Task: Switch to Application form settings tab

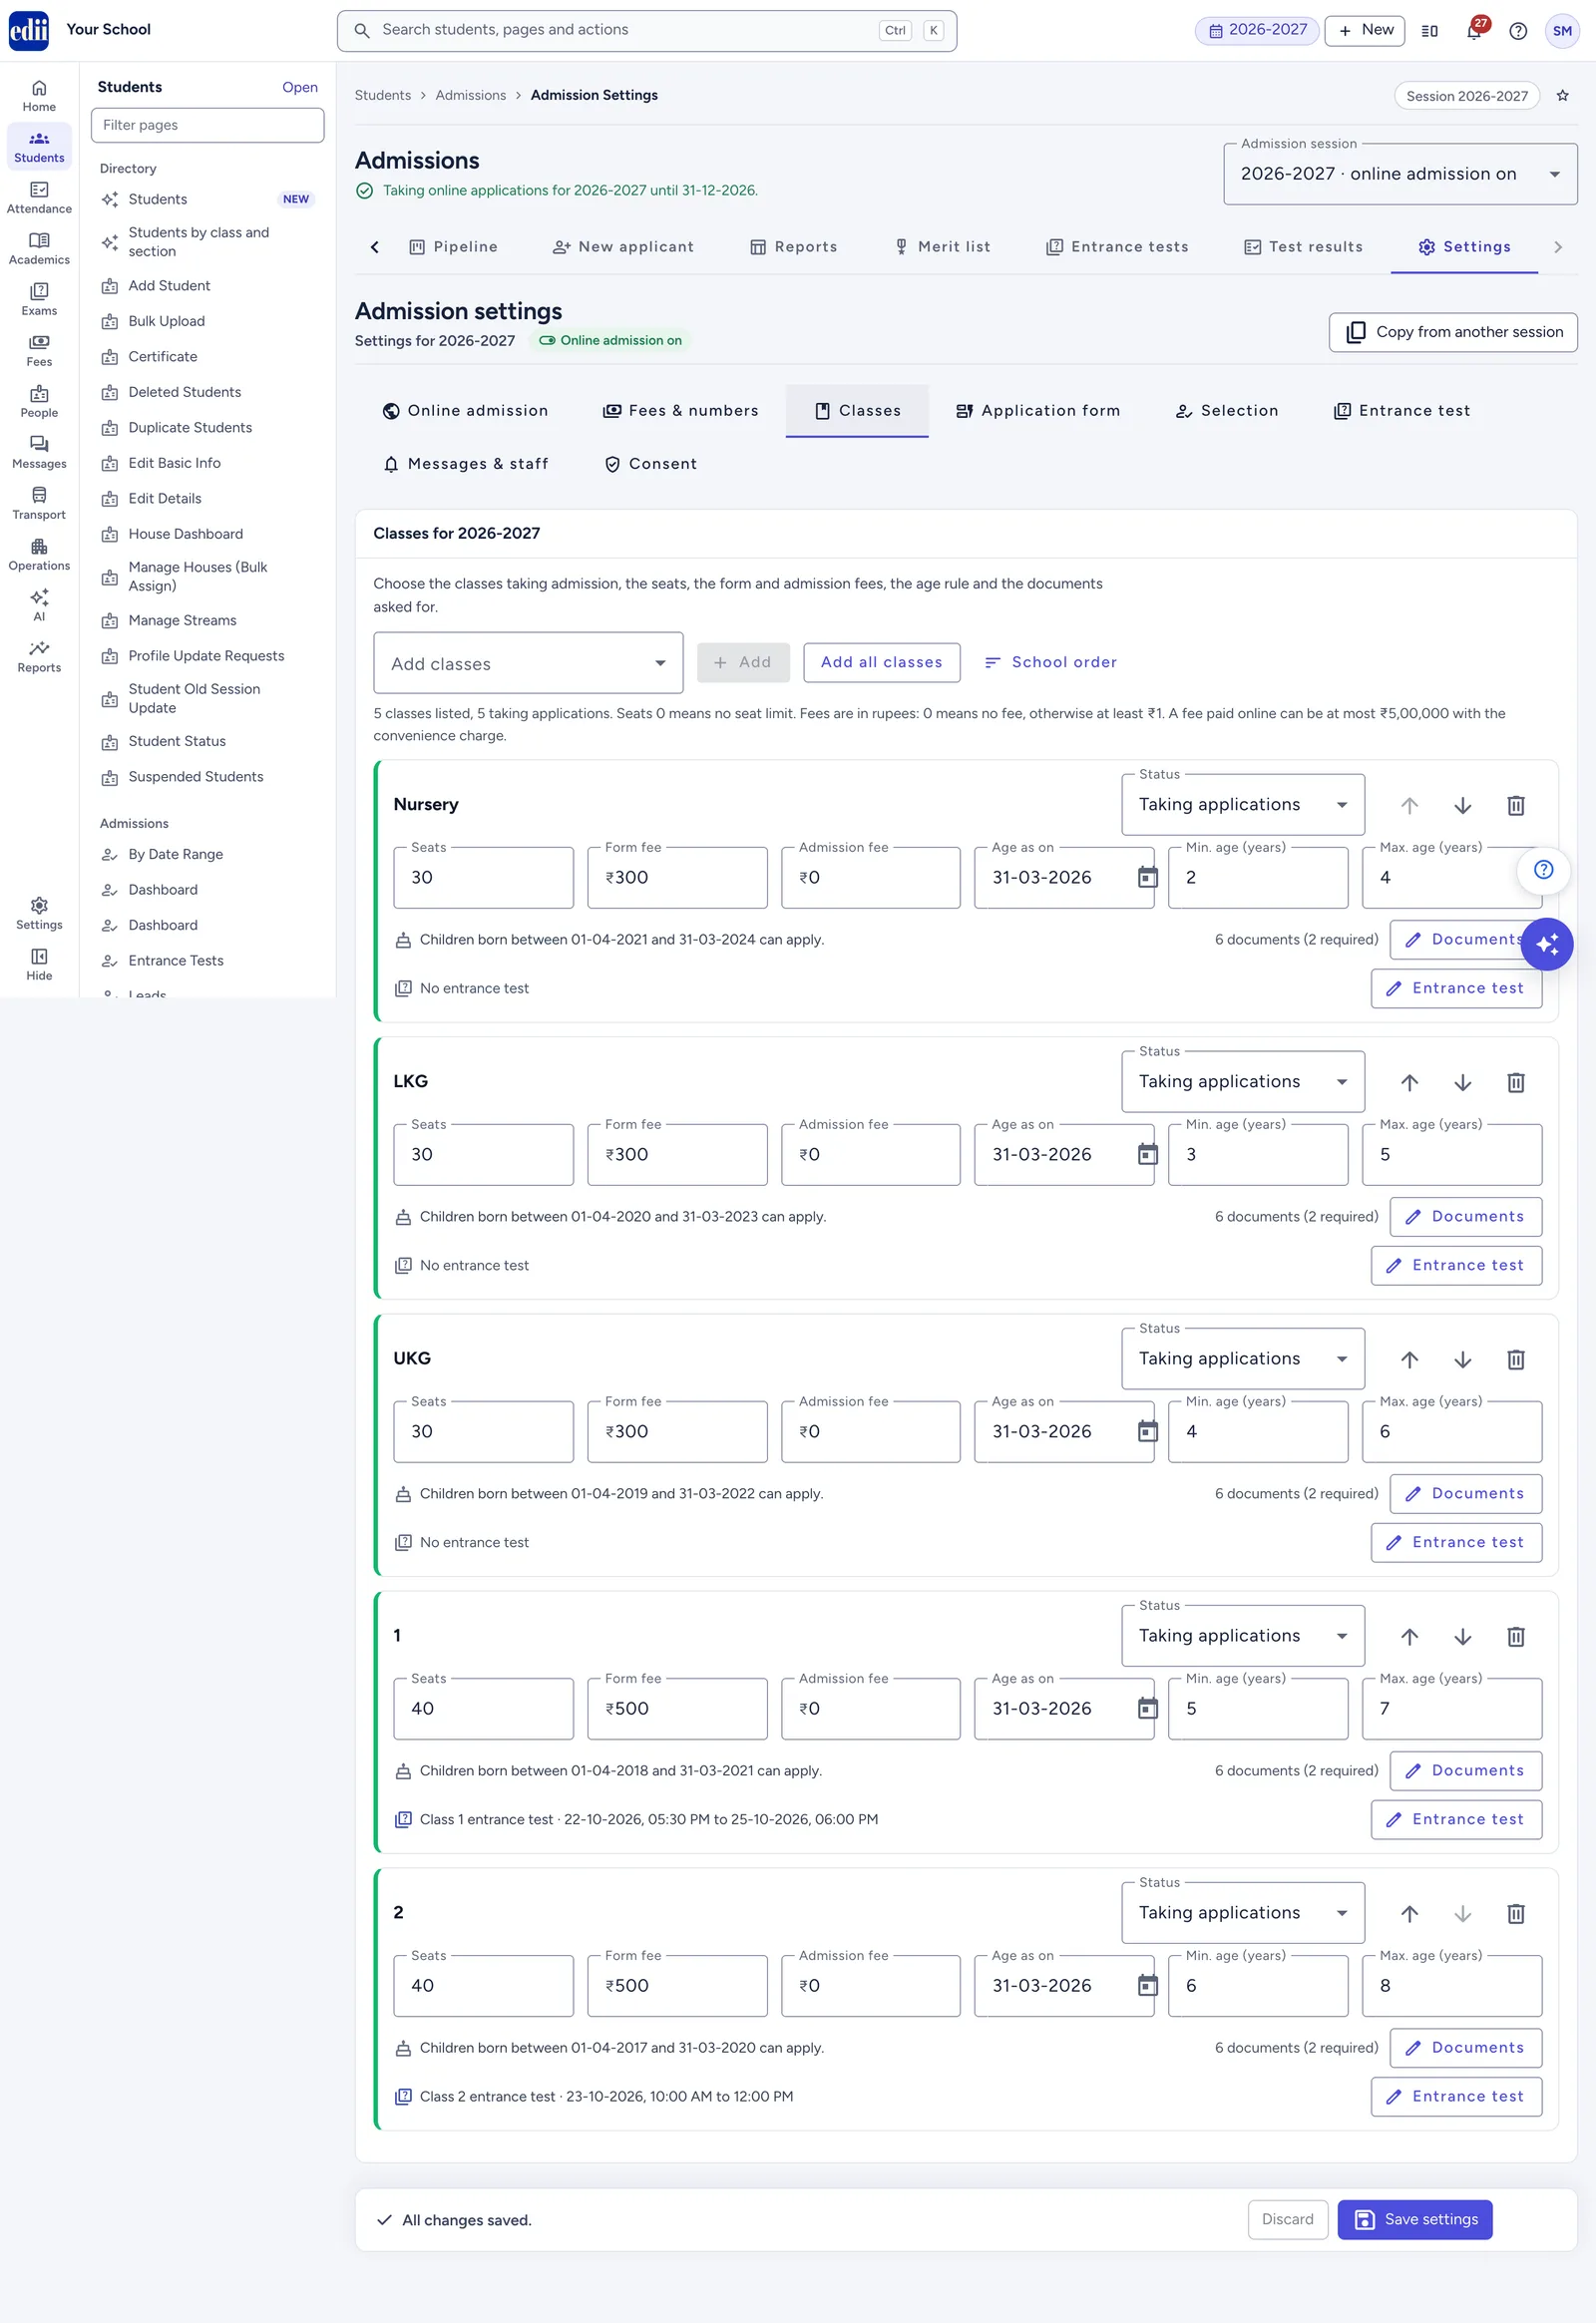Action: click(1038, 411)
